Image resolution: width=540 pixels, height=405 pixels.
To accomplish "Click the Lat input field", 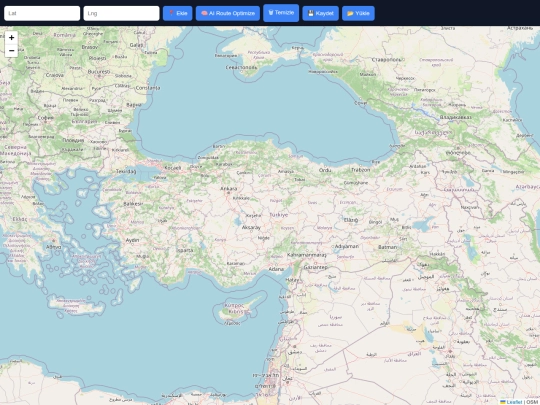I will pyautogui.click(x=42, y=13).
